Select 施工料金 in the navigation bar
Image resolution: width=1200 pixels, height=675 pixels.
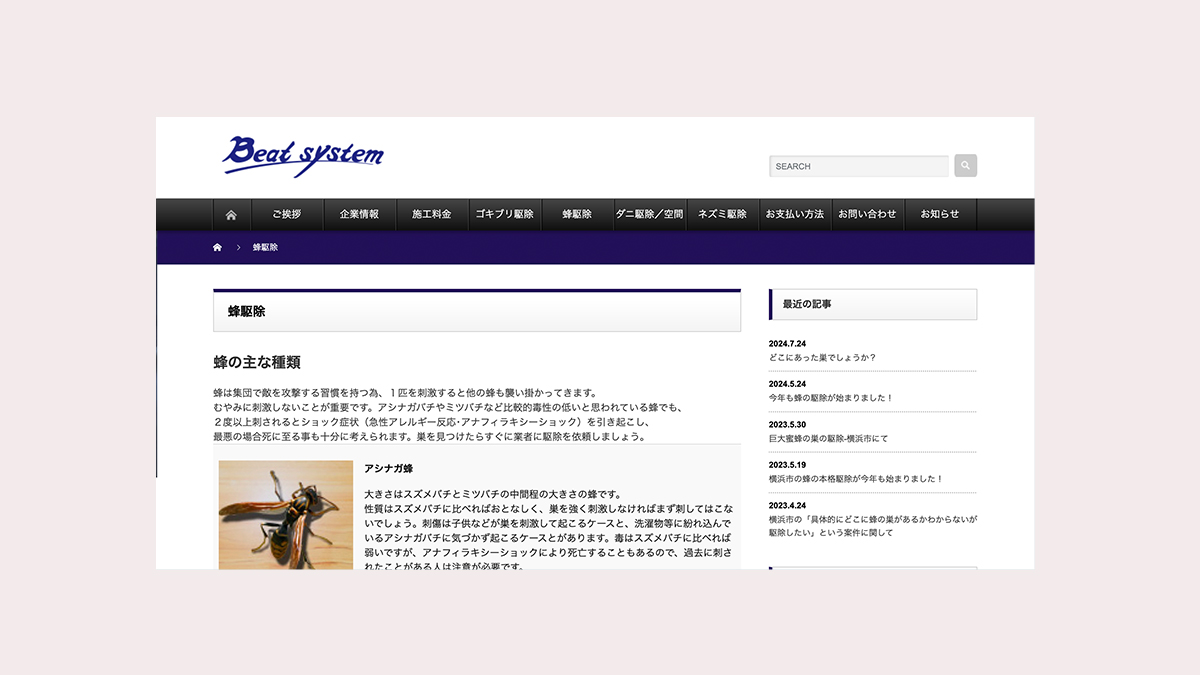pos(432,215)
